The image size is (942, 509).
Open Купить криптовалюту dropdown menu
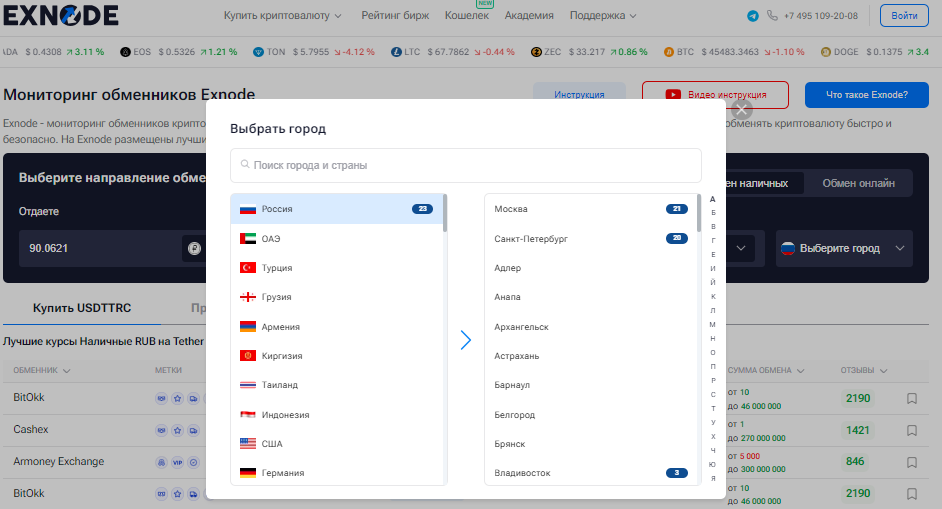pos(282,16)
